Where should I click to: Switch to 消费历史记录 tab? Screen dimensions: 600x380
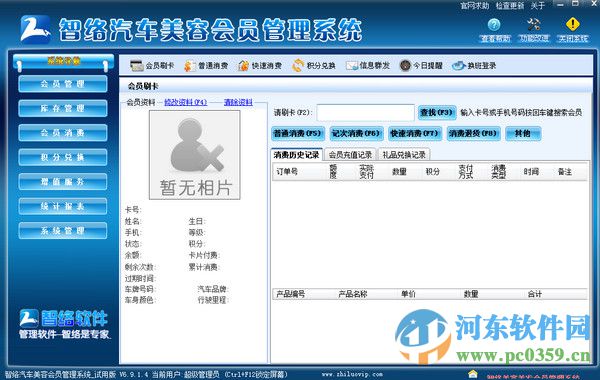click(x=297, y=155)
